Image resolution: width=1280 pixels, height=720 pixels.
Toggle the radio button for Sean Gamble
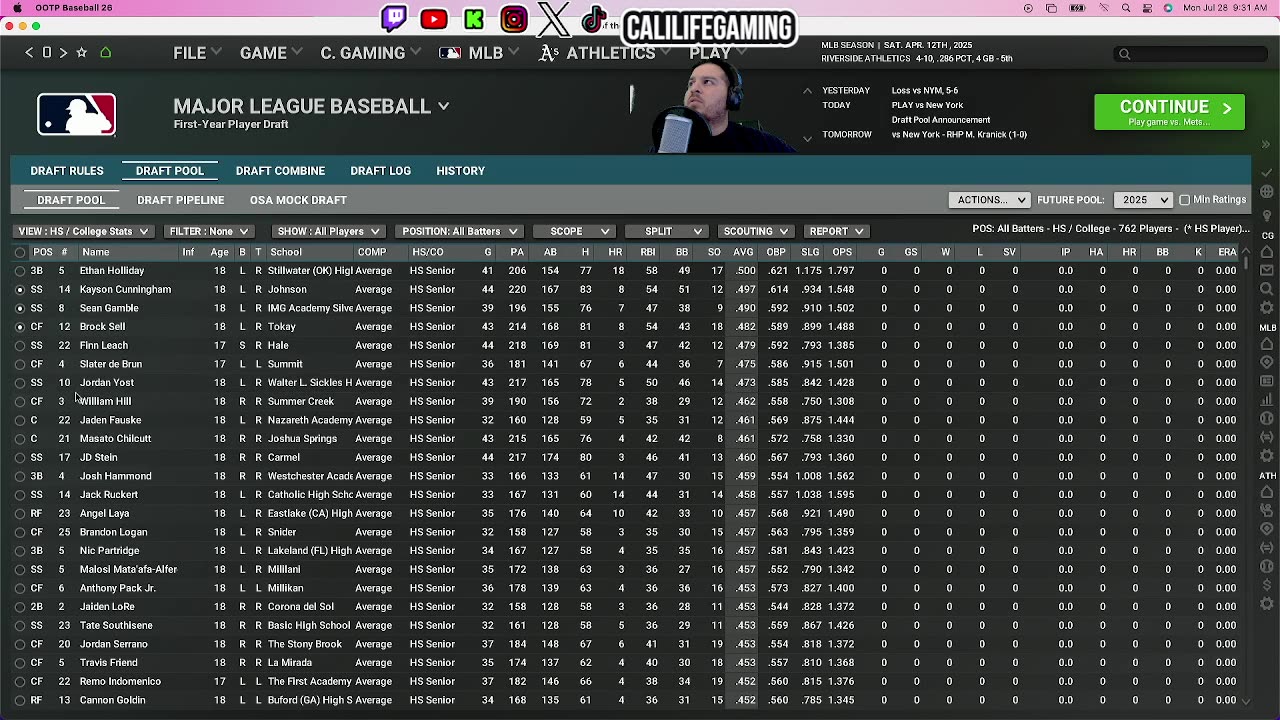coord(20,308)
